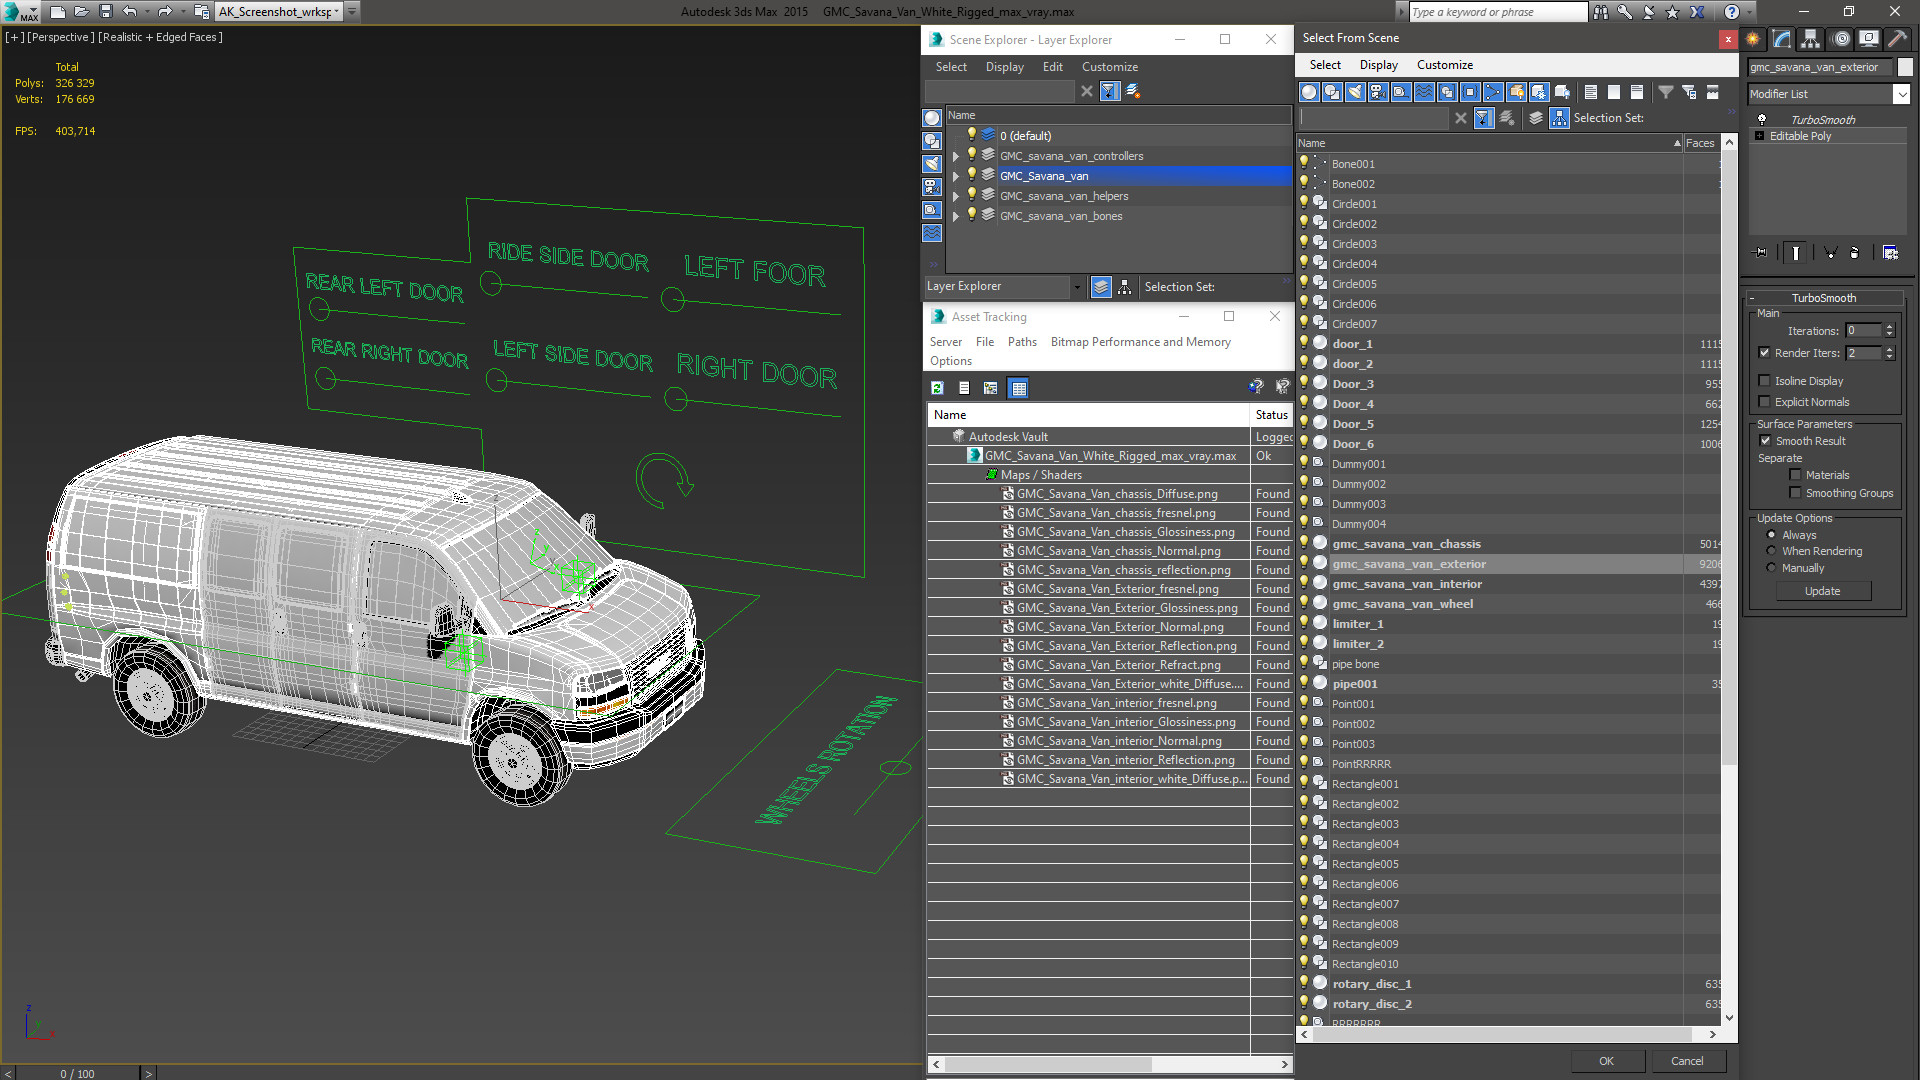Open the Modifier List dropdown
Image resolution: width=1920 pixels, height=1080 pixels.
1900,94
